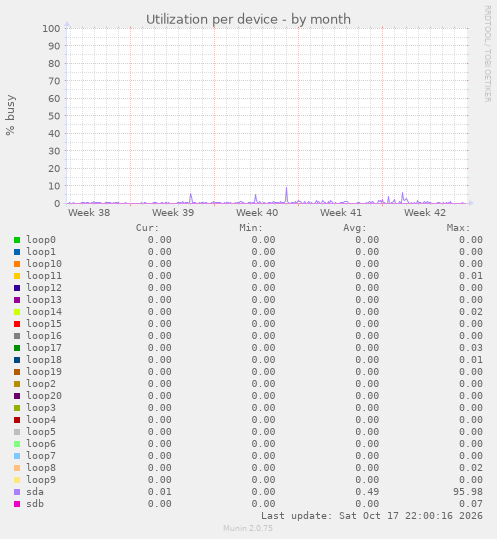Screen dimensions: 497x539
Task: Select the loop16 legend label
Action: 44,336
